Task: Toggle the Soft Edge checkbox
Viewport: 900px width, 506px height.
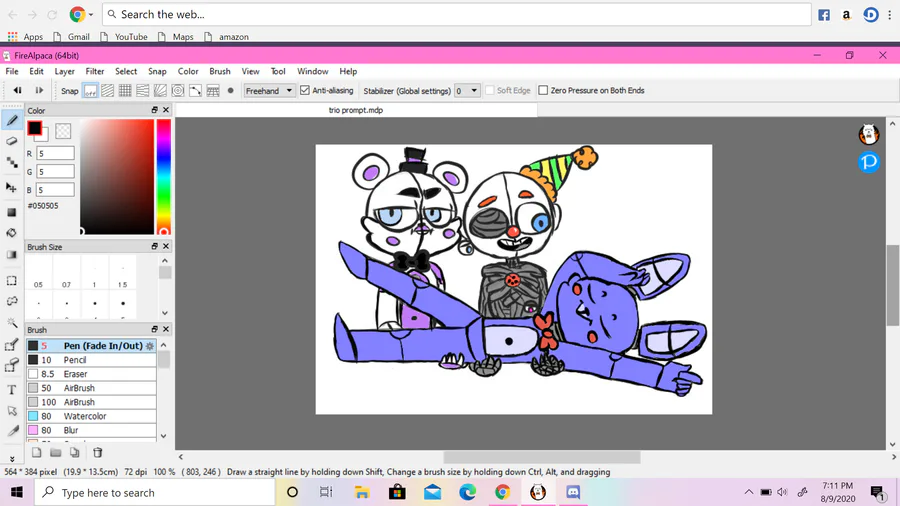Action: [x=490, y=91]
